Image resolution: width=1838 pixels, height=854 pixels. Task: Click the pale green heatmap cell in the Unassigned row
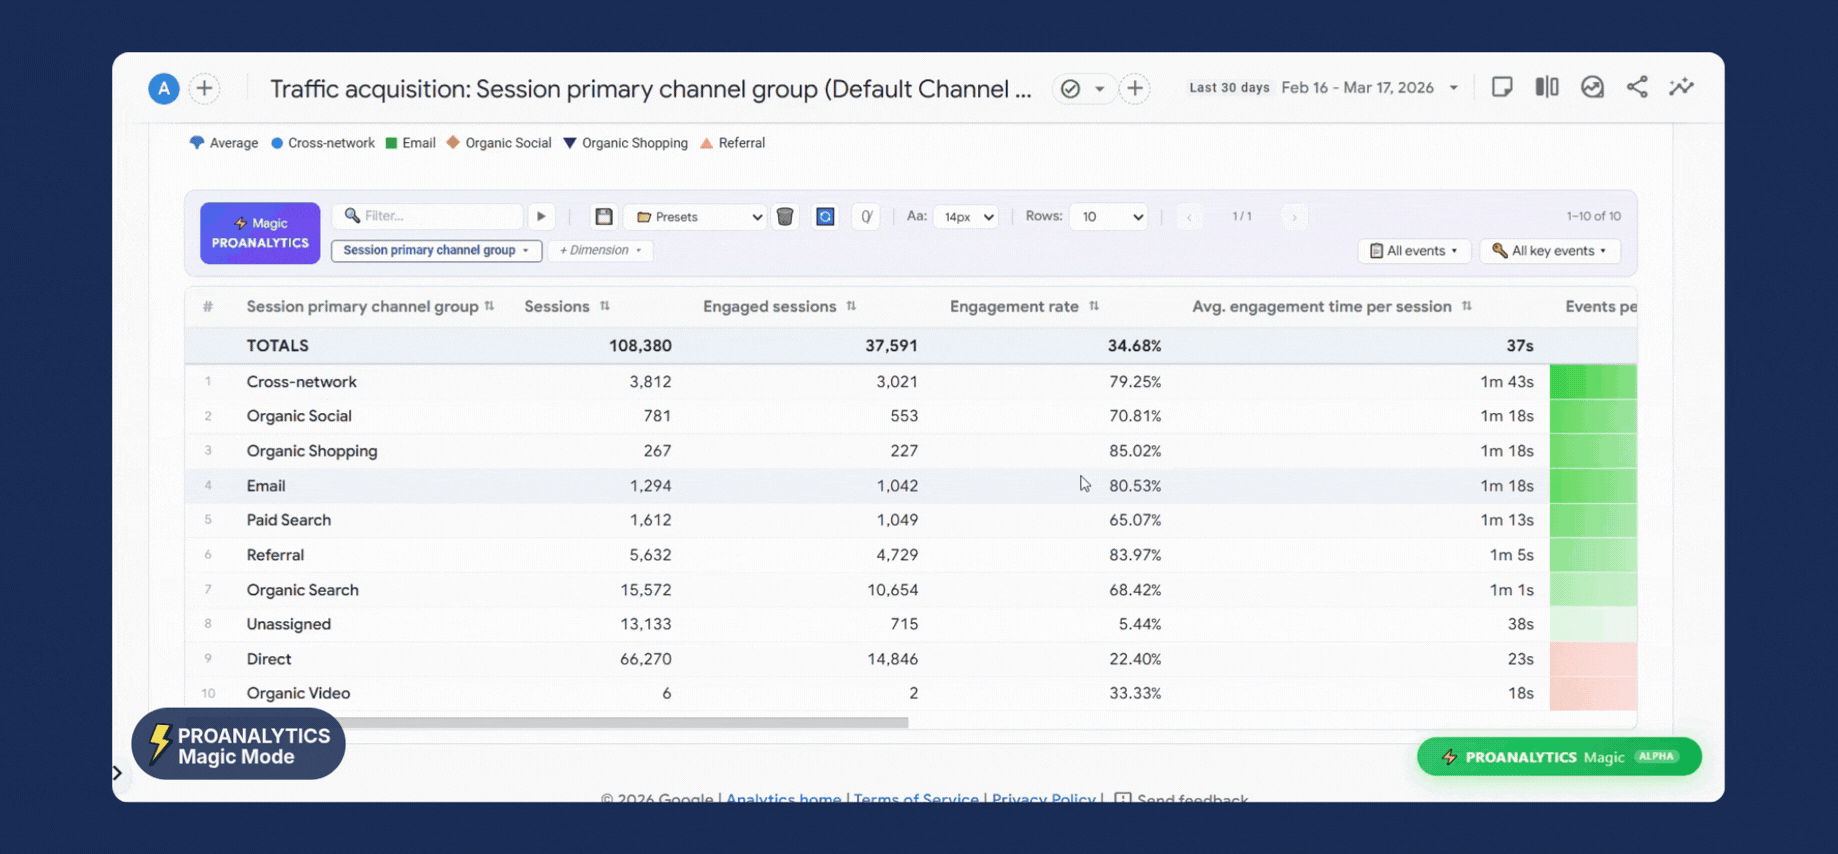point(1593,624)
